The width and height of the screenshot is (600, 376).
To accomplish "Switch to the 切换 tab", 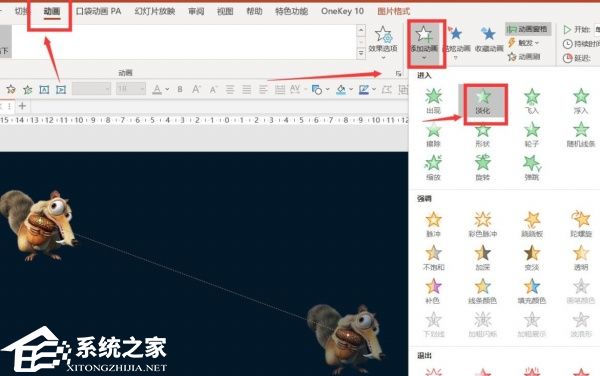I will pyautogui.click(x=21, y=11).
